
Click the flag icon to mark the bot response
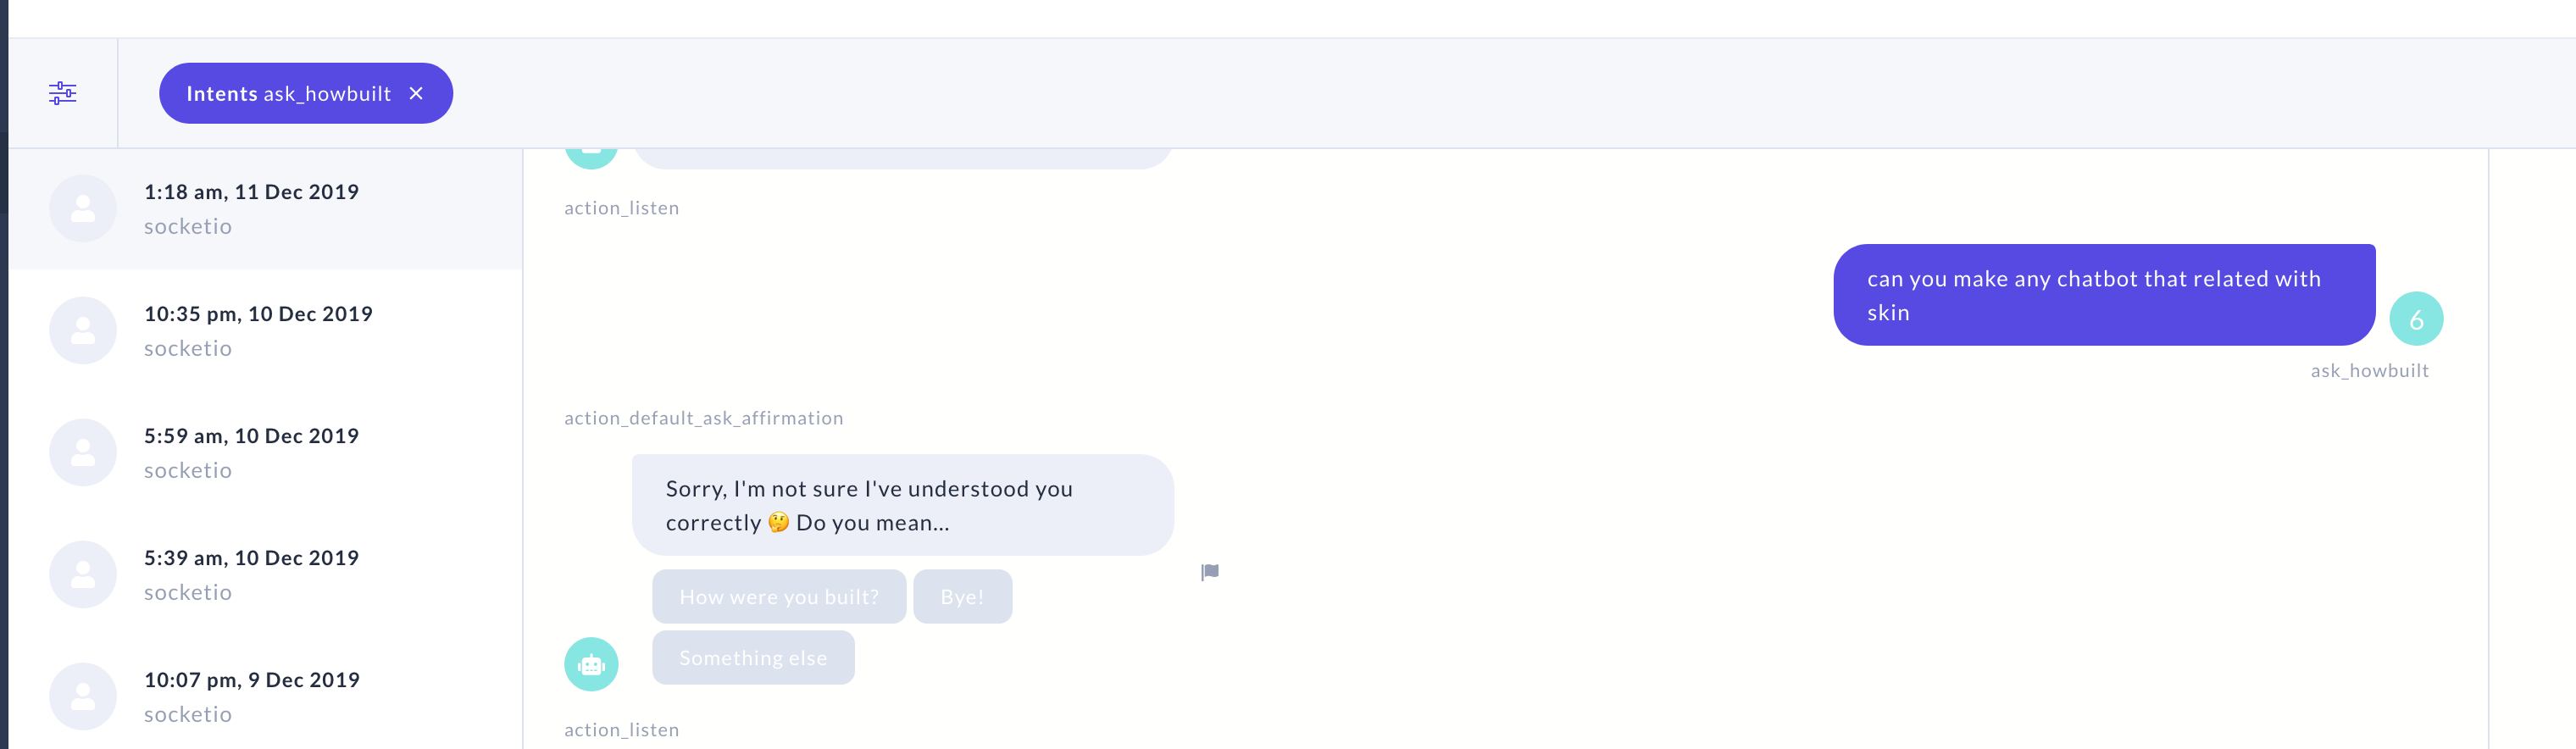click(1209, 570)
